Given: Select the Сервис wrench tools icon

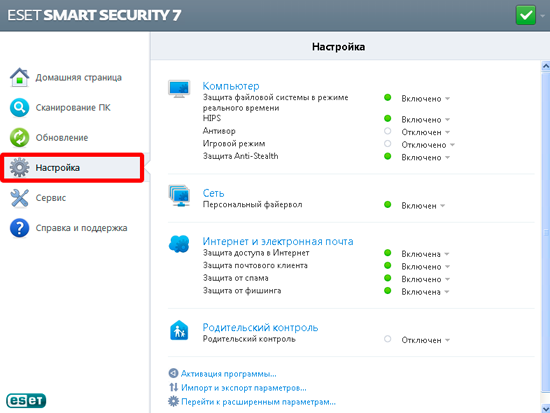Looking at the screenshot, I should (20, 198).
